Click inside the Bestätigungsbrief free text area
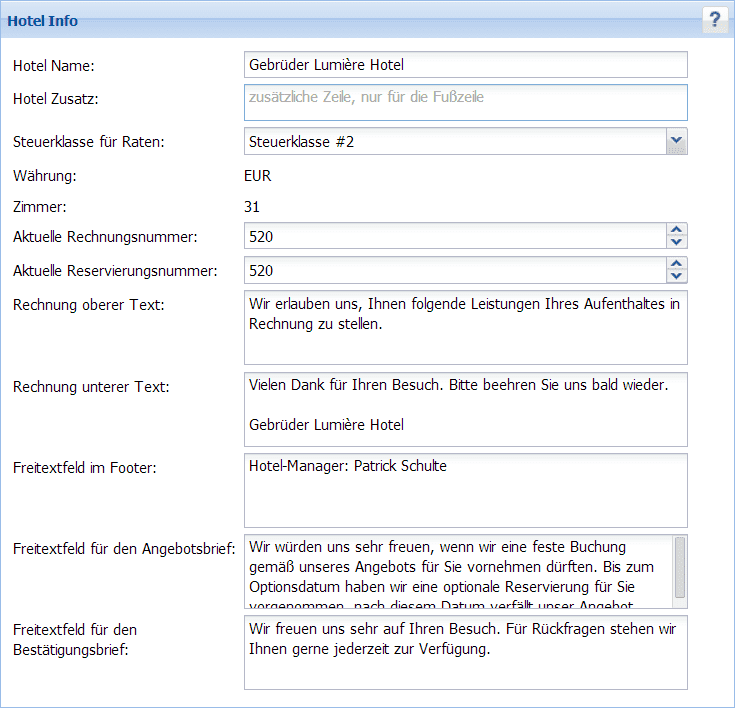735x708 pixels. point(465,652)
